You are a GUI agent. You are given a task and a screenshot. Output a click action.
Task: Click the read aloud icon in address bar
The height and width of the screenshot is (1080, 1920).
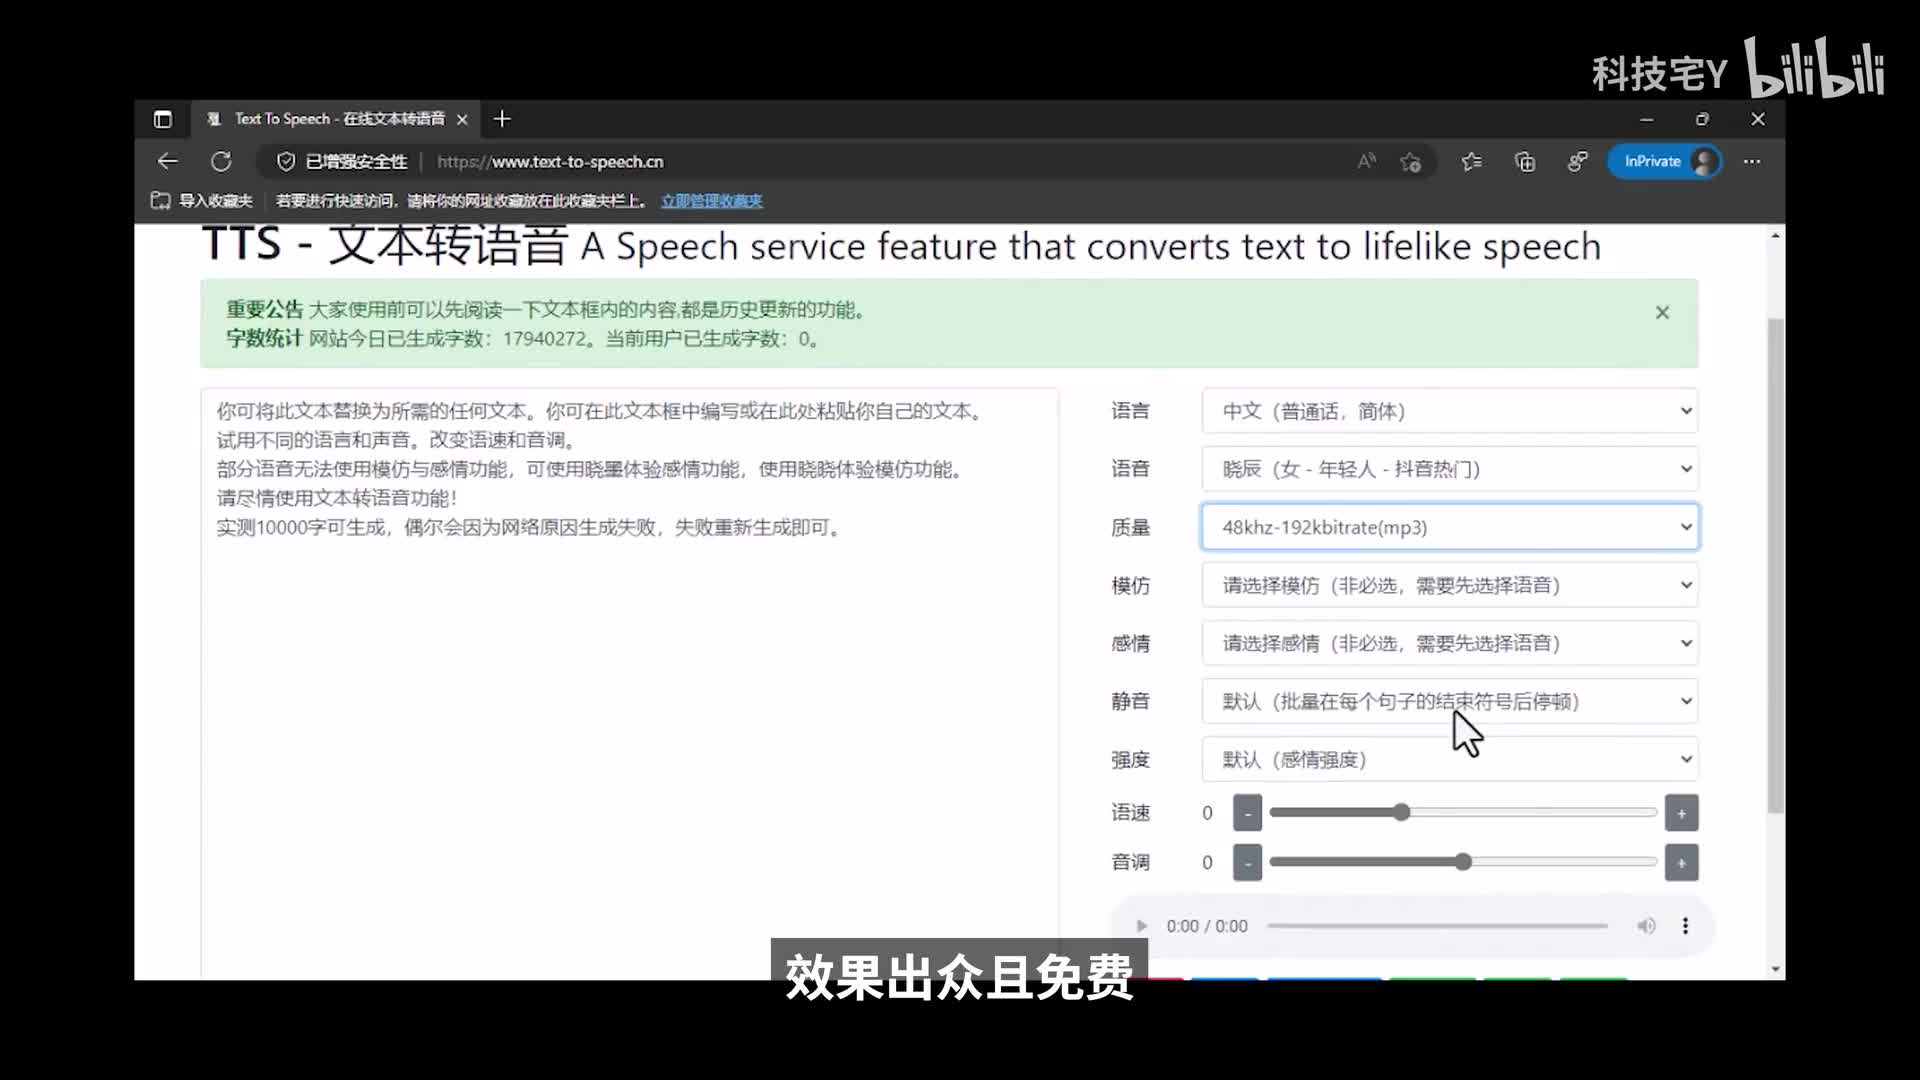click(1366, 161)
